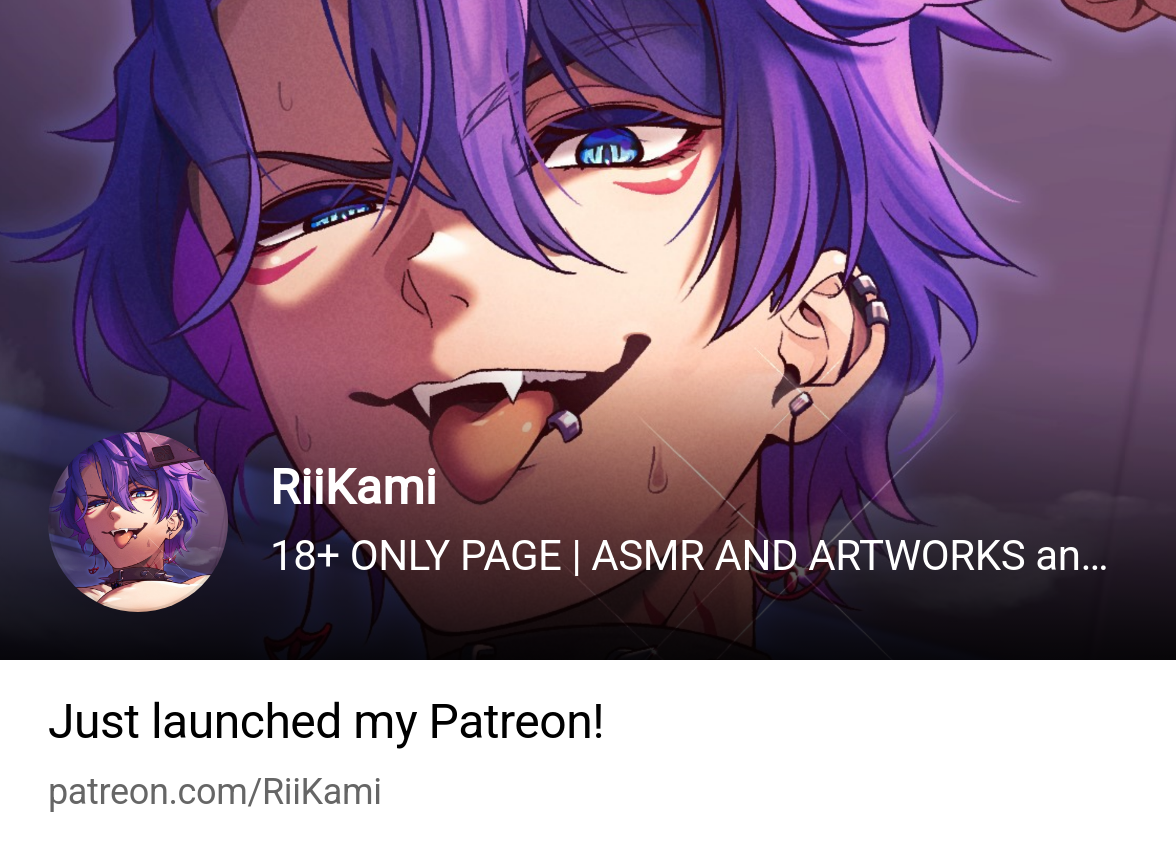Click the red mark under the open eye
This screenshot has height=852, width=1176.
click(x=663, y=176)
